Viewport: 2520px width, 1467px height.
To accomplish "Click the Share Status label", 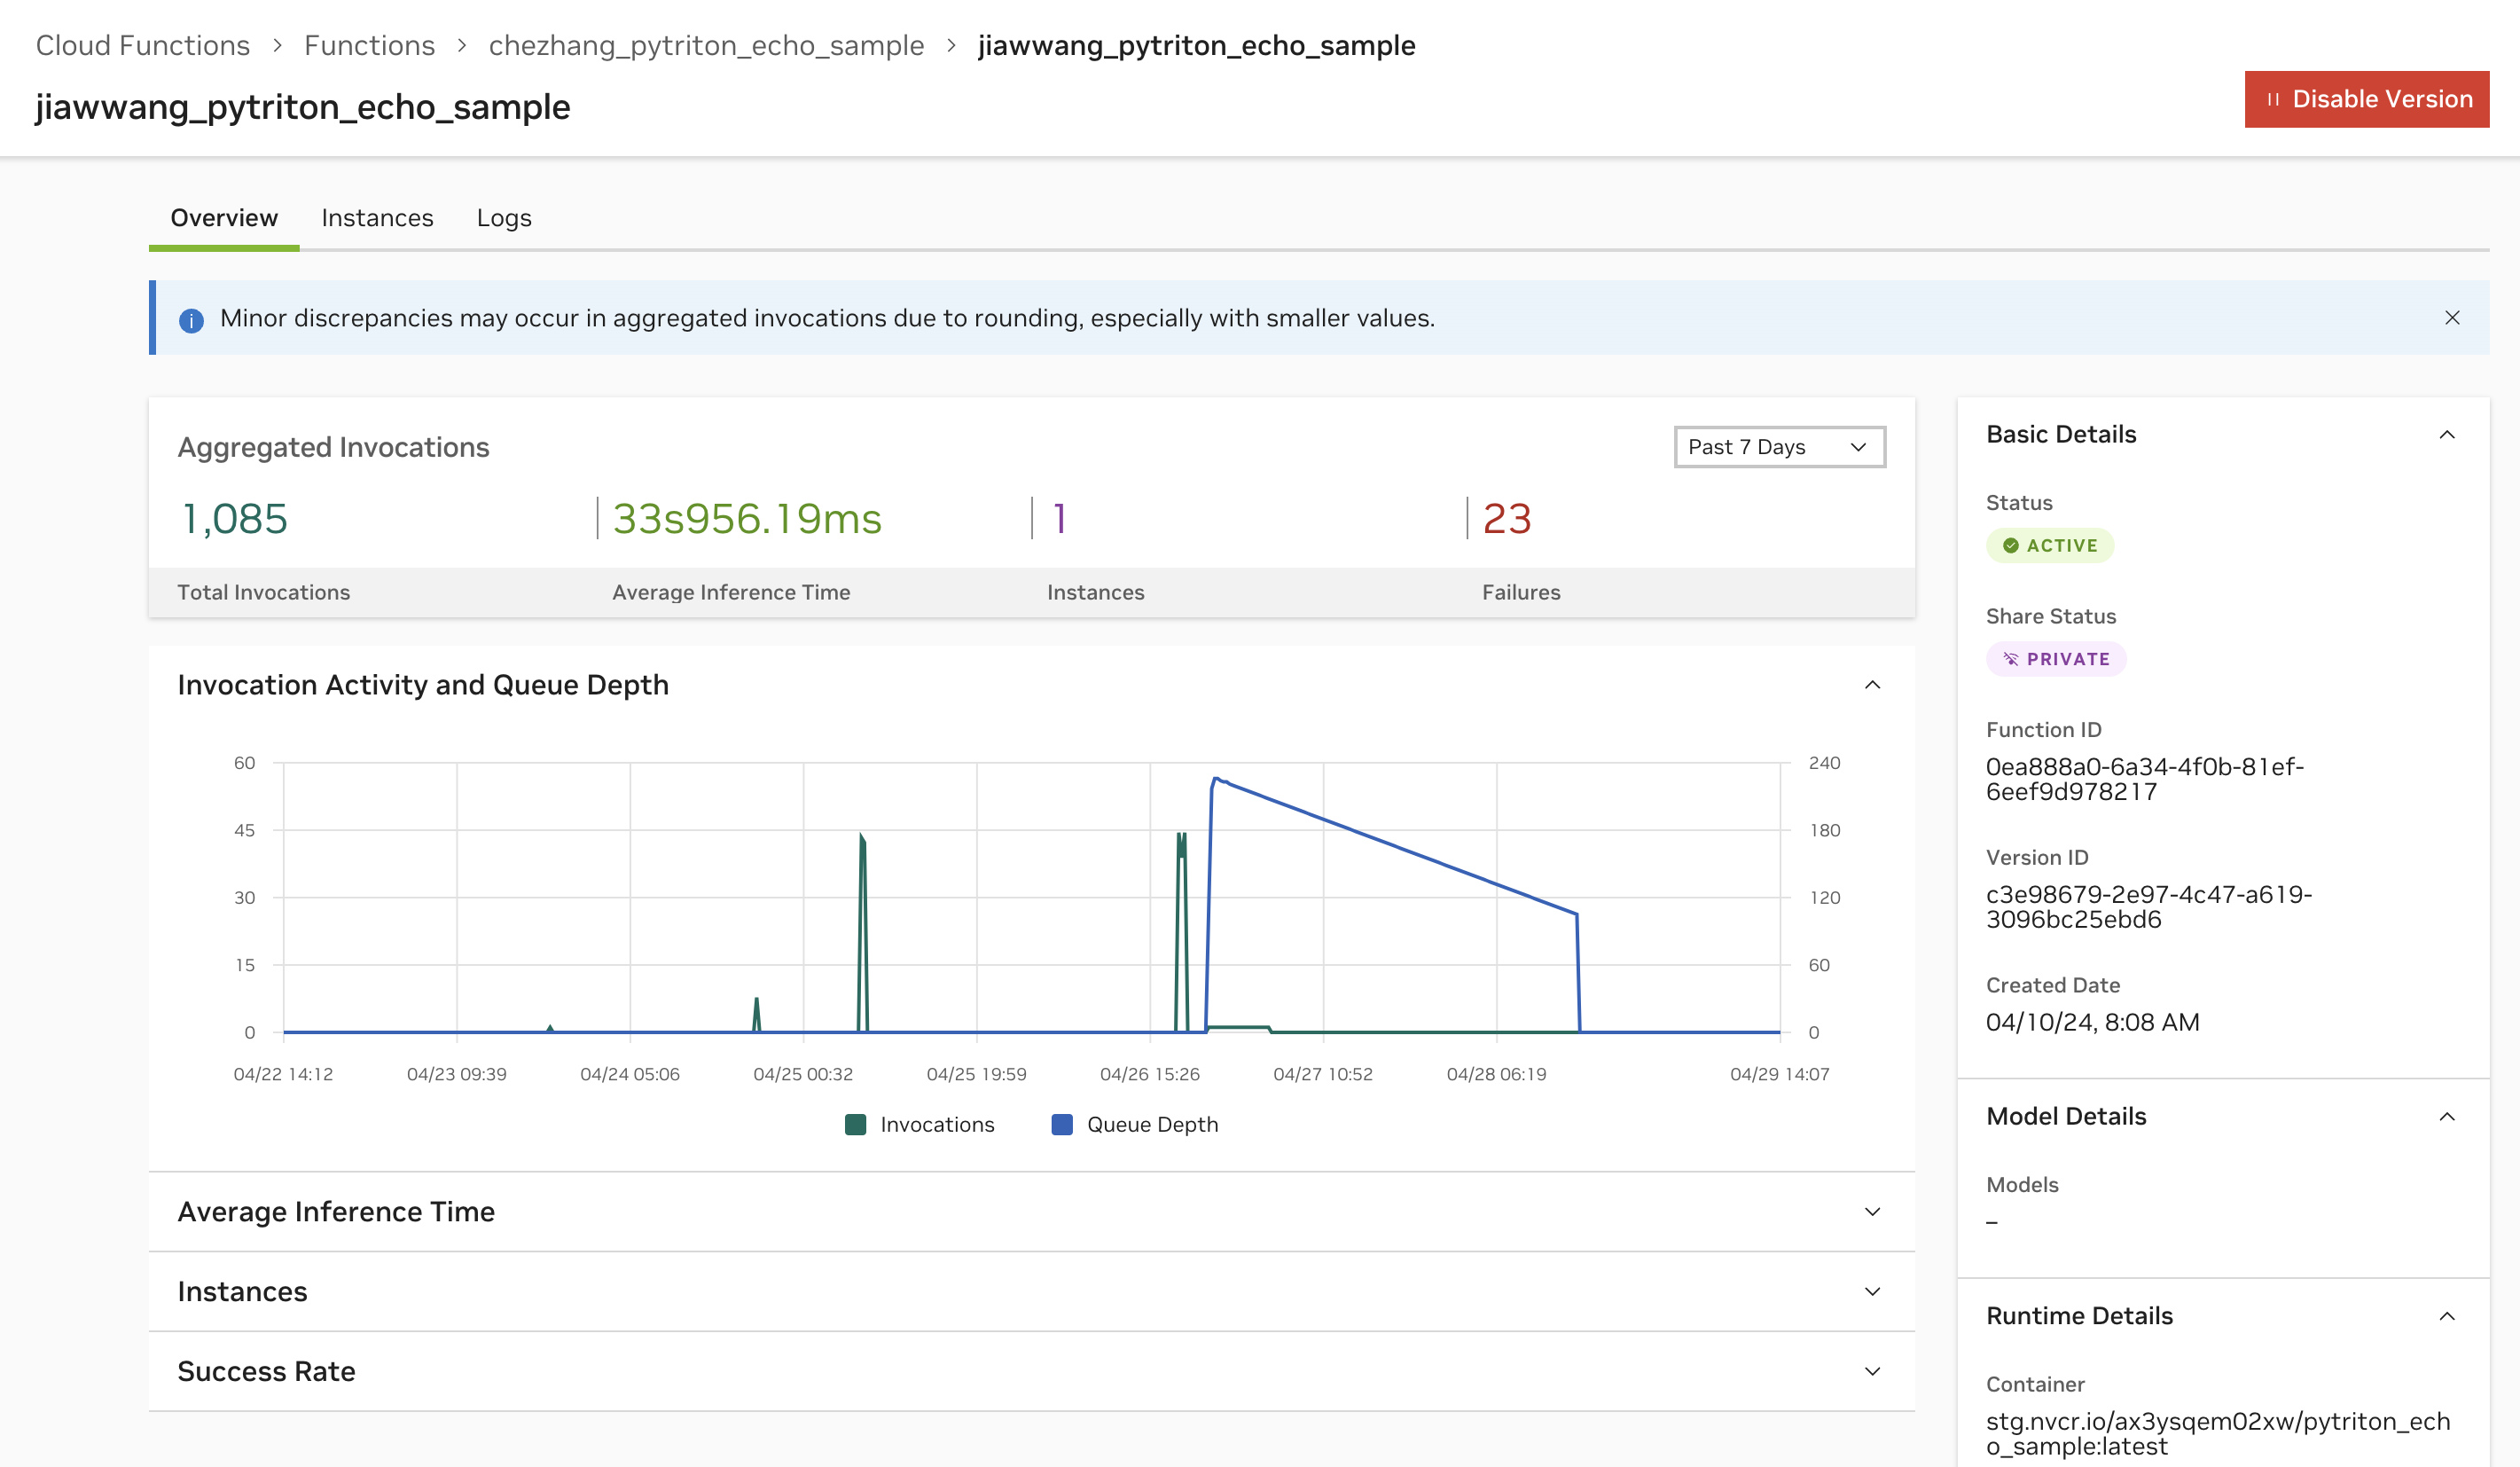I will [x=2050, y=616].
